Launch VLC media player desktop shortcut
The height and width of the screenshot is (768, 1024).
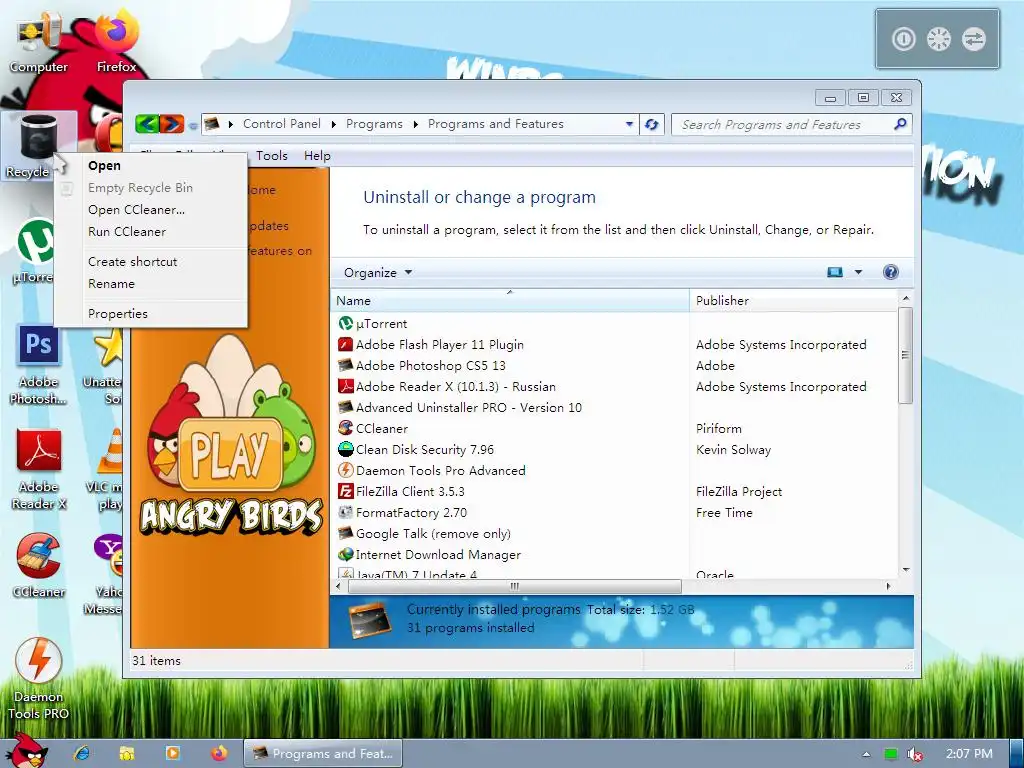click(106, 470)
